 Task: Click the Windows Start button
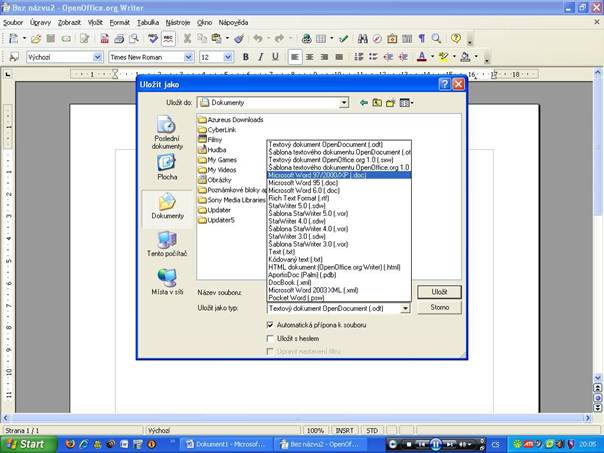pos(28,444)
